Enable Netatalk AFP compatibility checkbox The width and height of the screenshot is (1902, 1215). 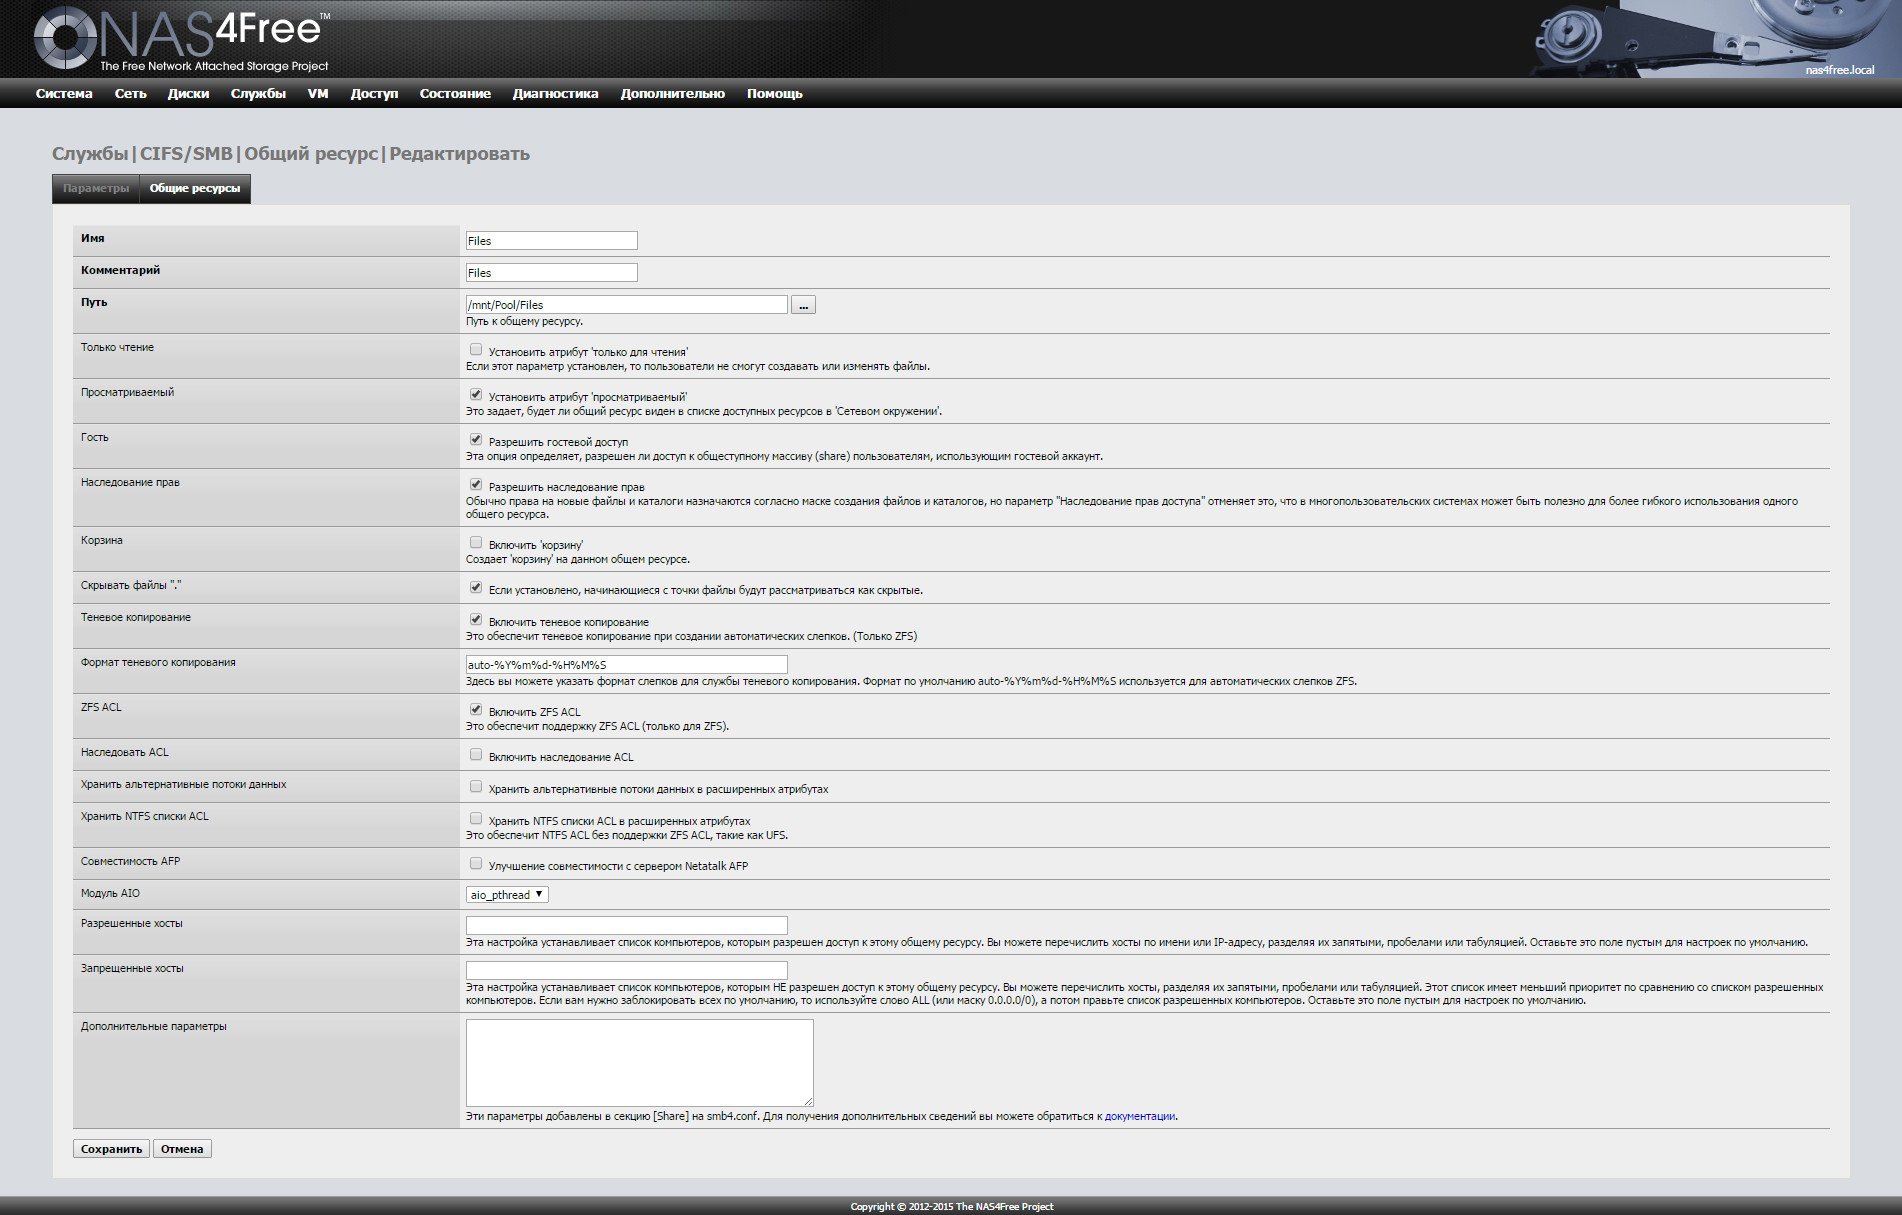click(x=476, y=864)
